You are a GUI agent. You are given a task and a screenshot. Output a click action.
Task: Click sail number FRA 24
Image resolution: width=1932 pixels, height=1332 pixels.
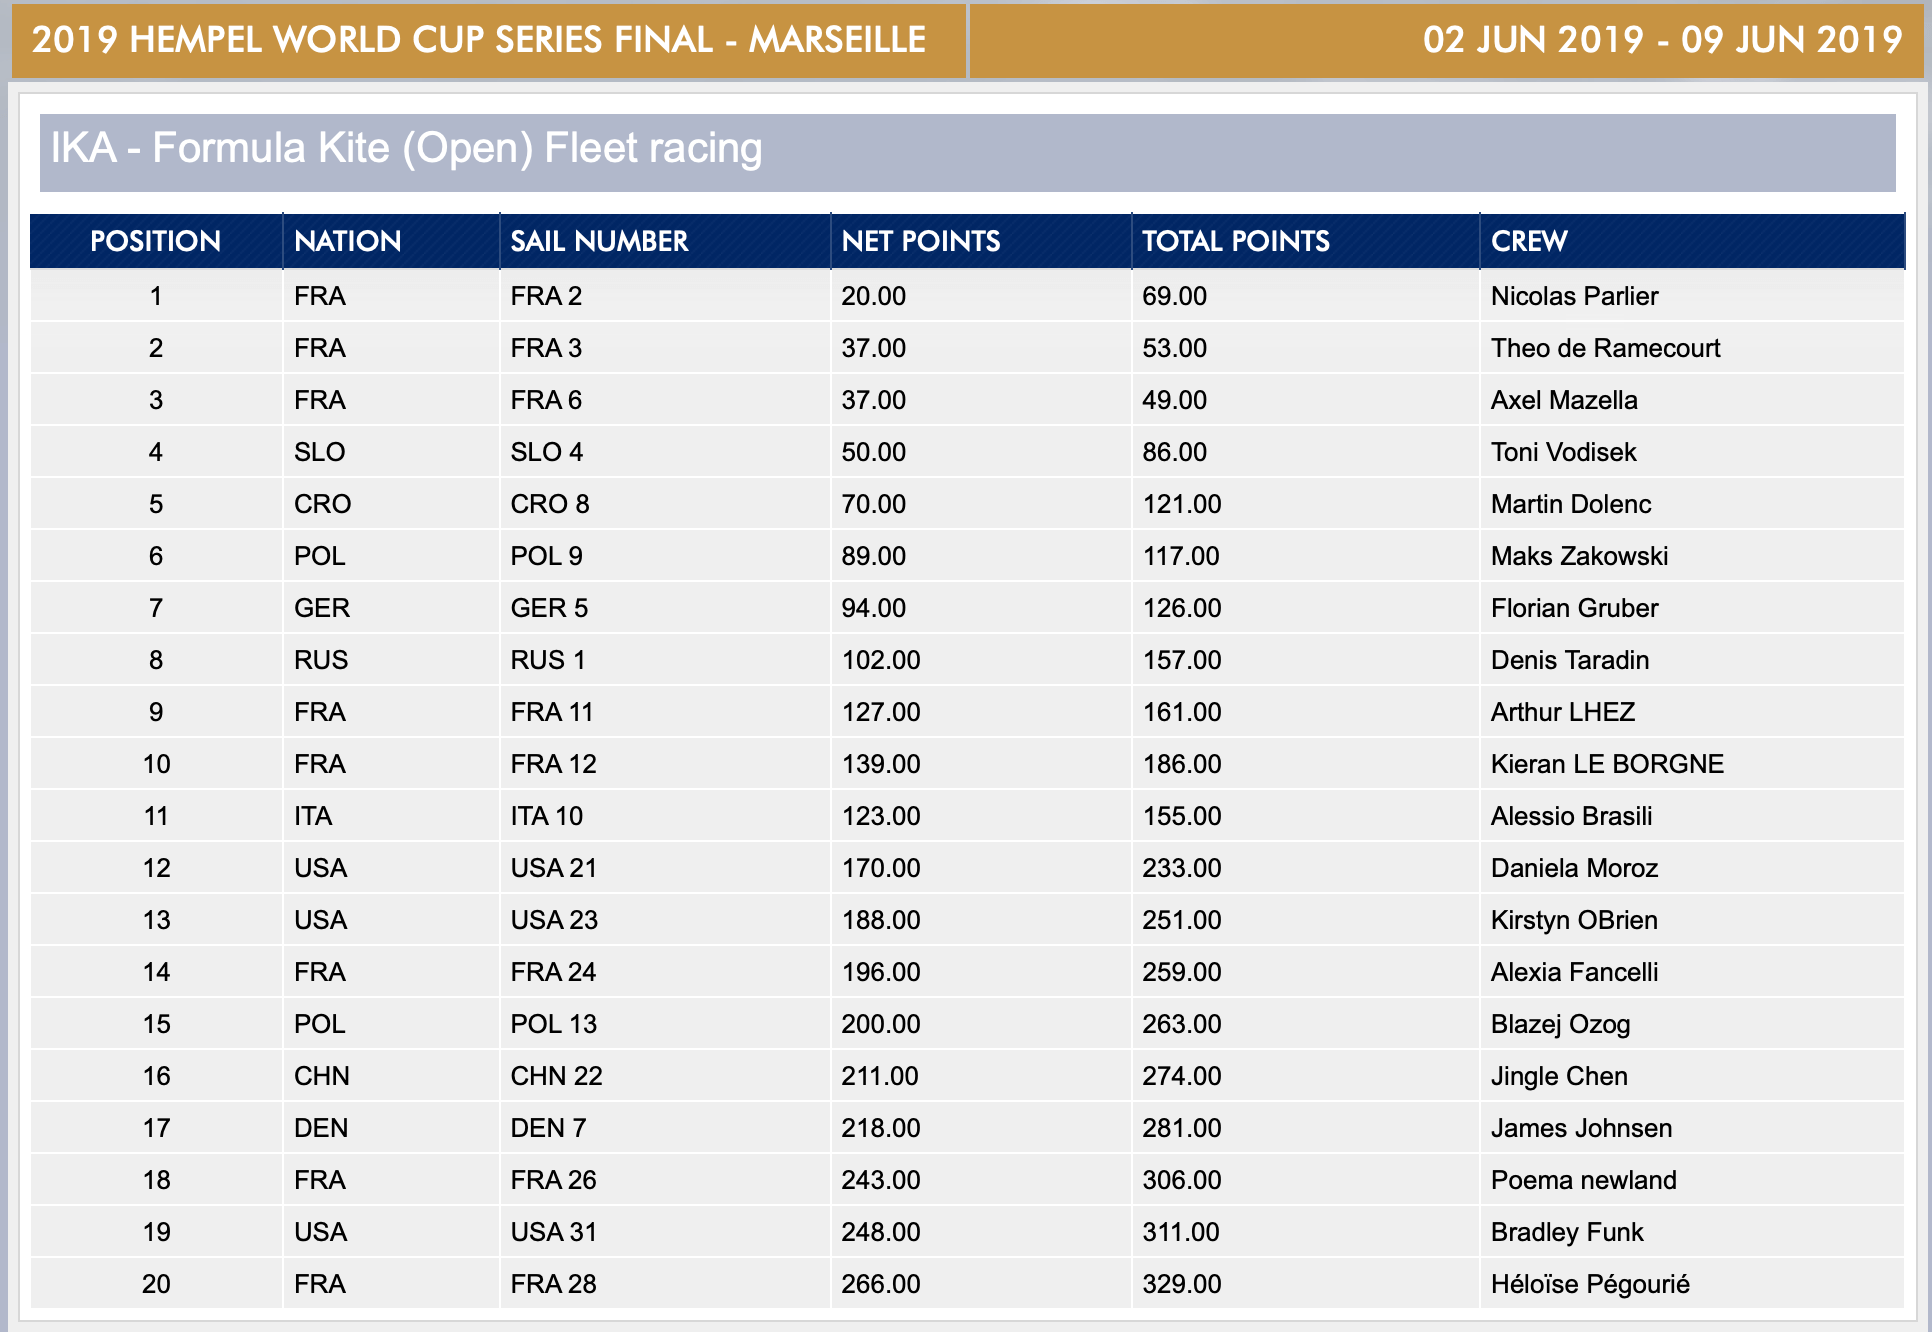[553, 972]
